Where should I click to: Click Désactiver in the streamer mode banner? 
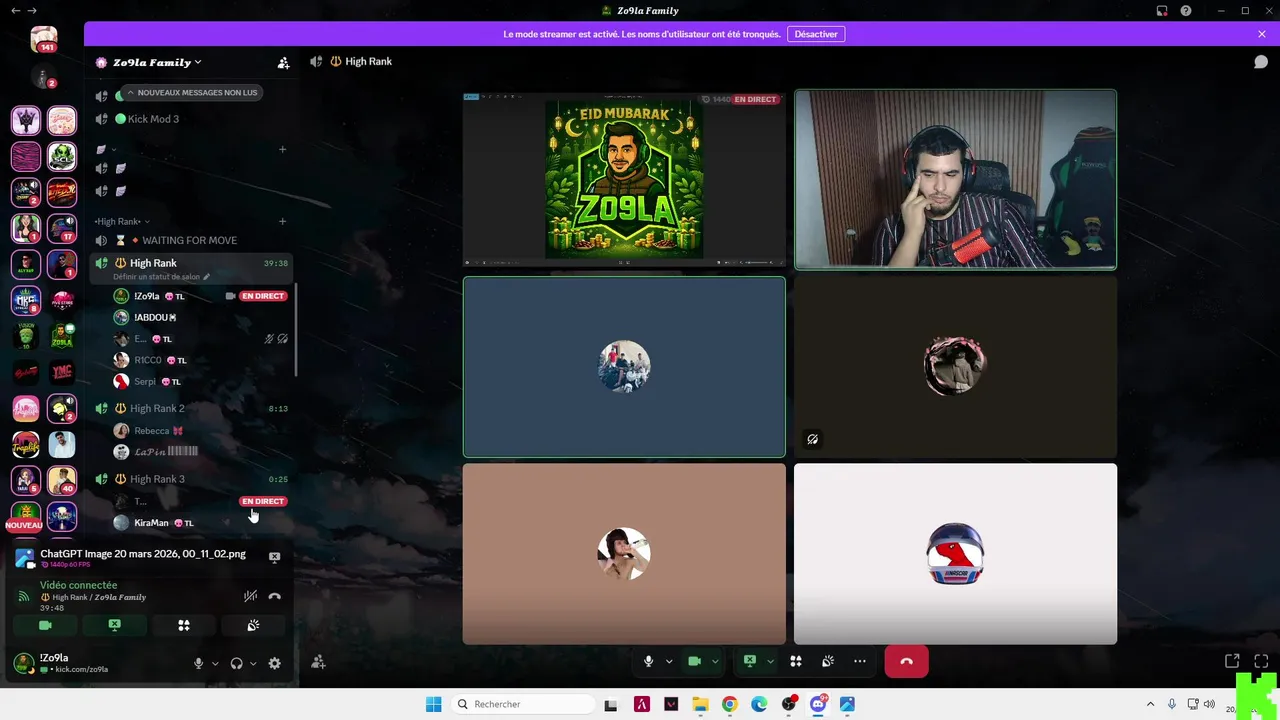[816, 34]
